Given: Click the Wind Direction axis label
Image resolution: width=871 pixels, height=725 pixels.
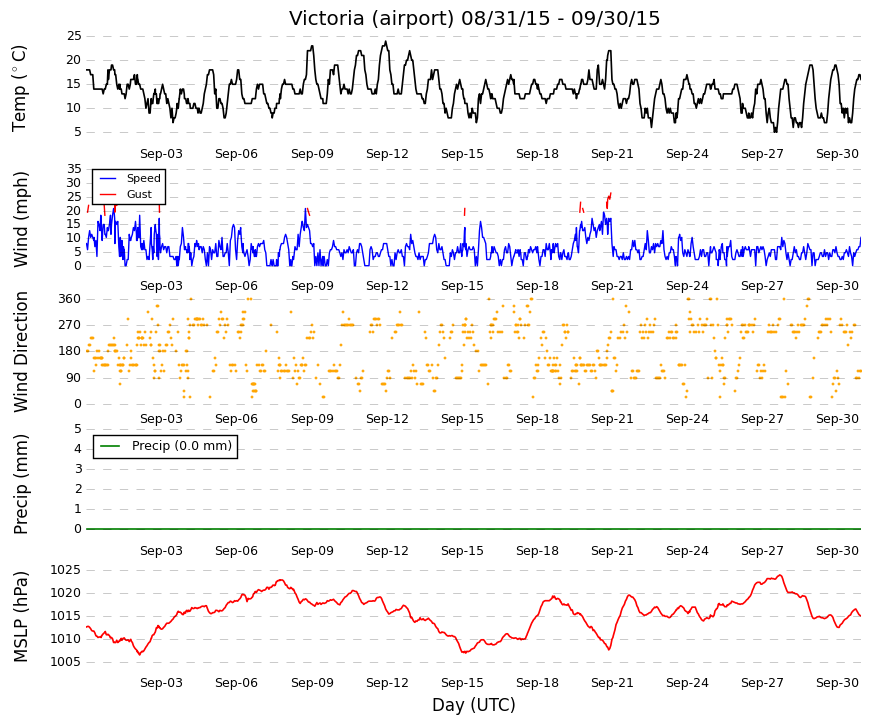Looking at the screenshot, I should pos(20,352).
